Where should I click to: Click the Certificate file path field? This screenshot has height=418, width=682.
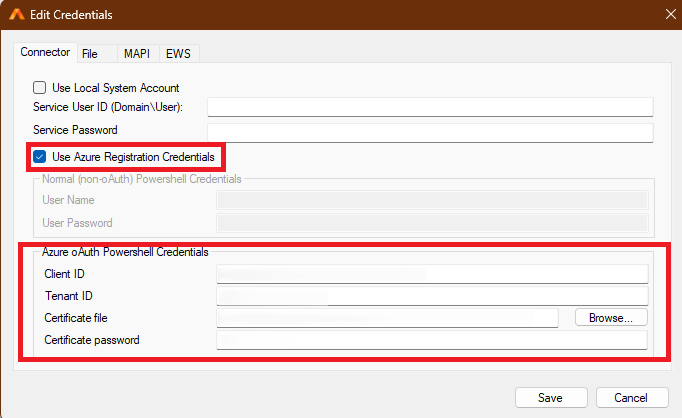pos(388,318)
